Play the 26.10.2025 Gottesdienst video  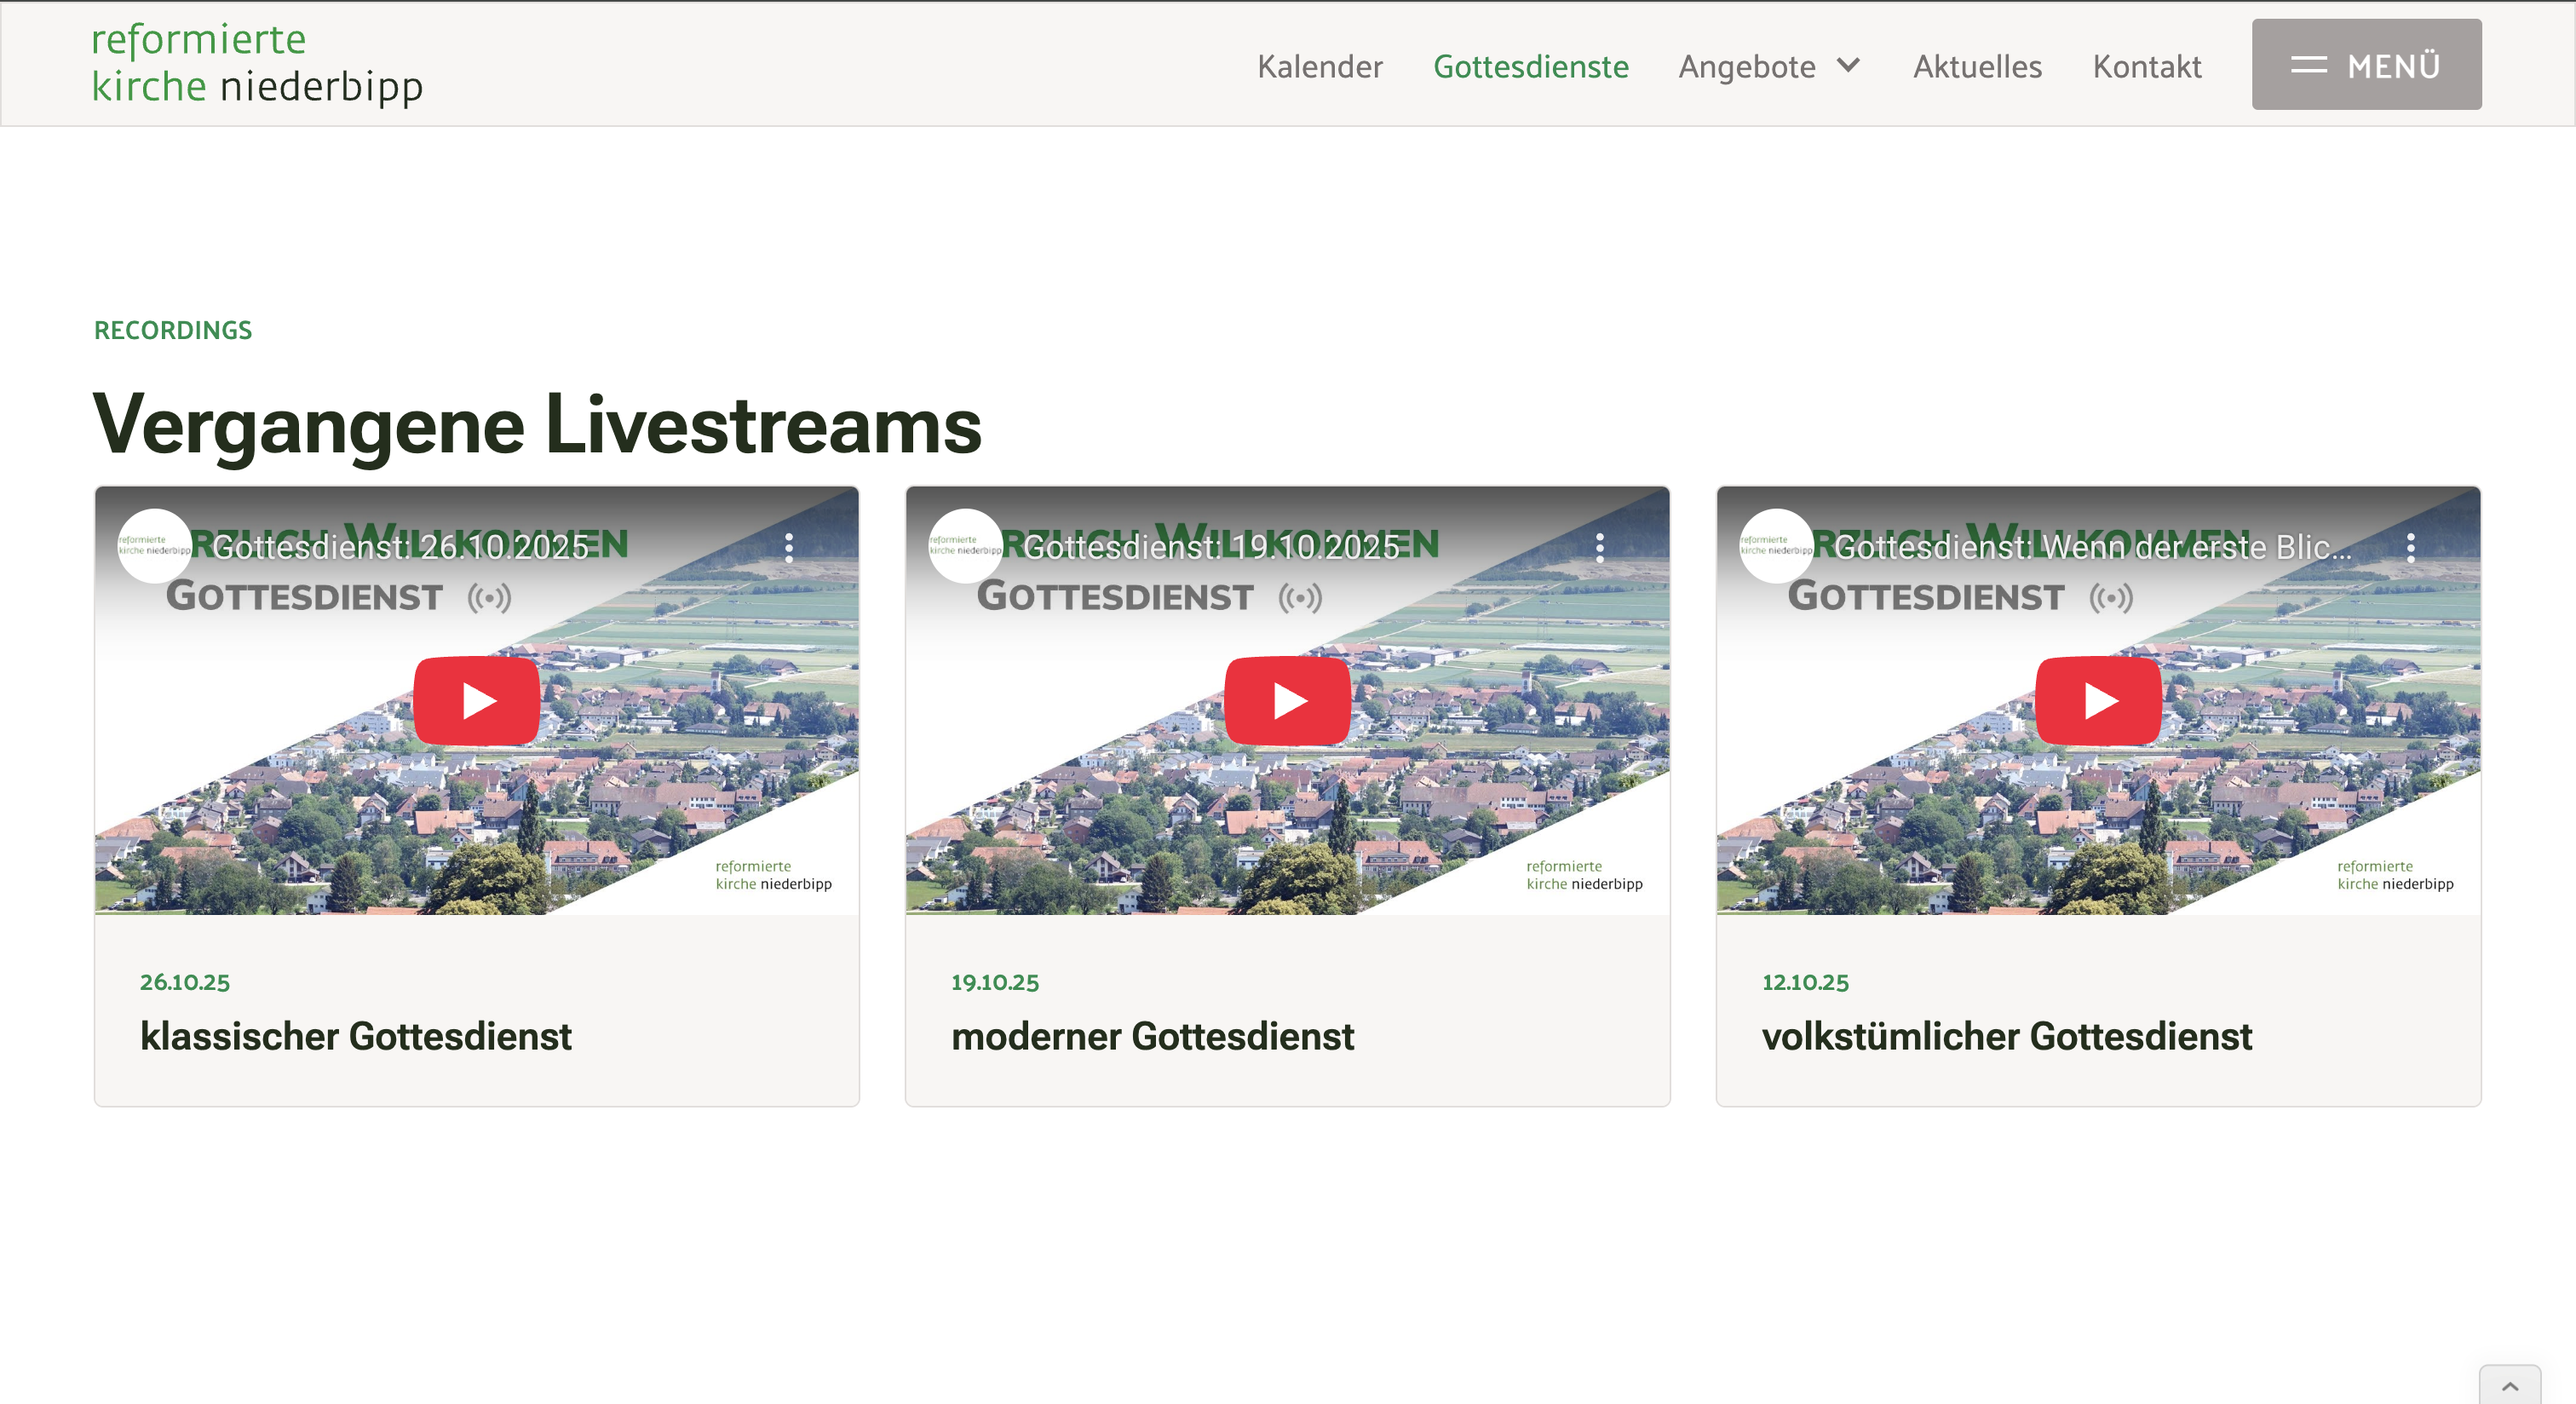(x=476, y=701)
